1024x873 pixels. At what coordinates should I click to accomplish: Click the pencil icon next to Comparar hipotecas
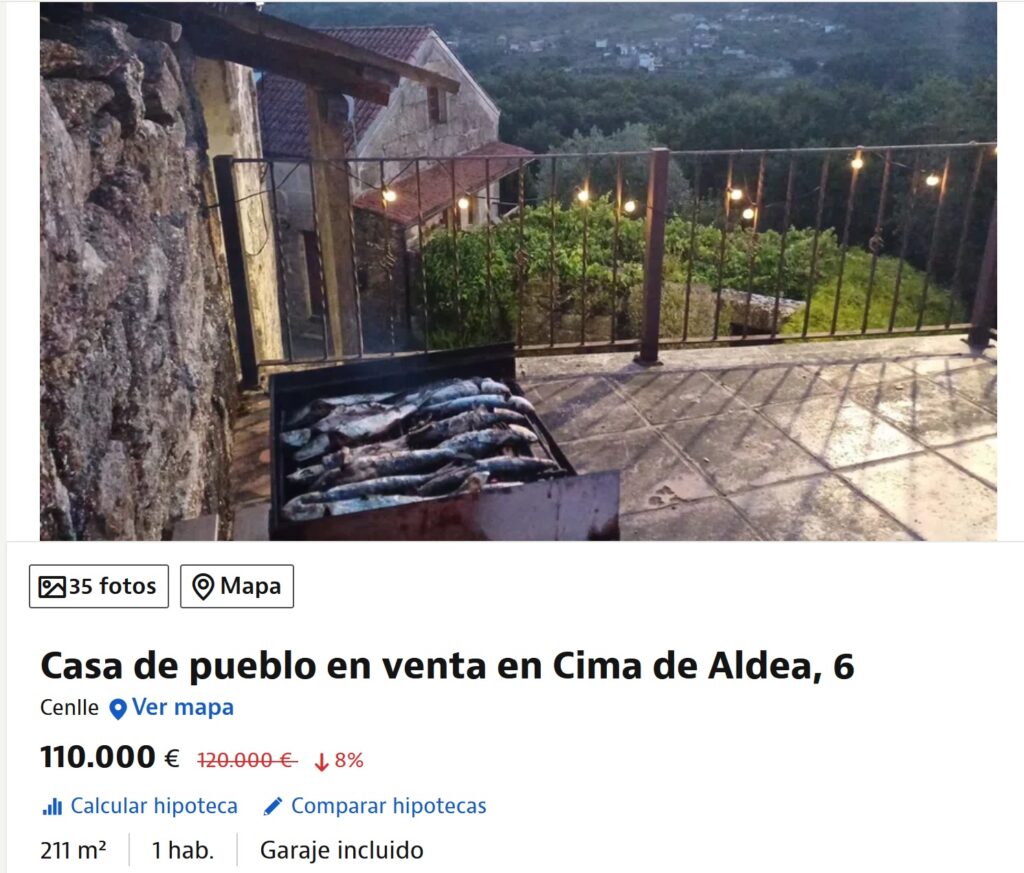coord(273,807)
